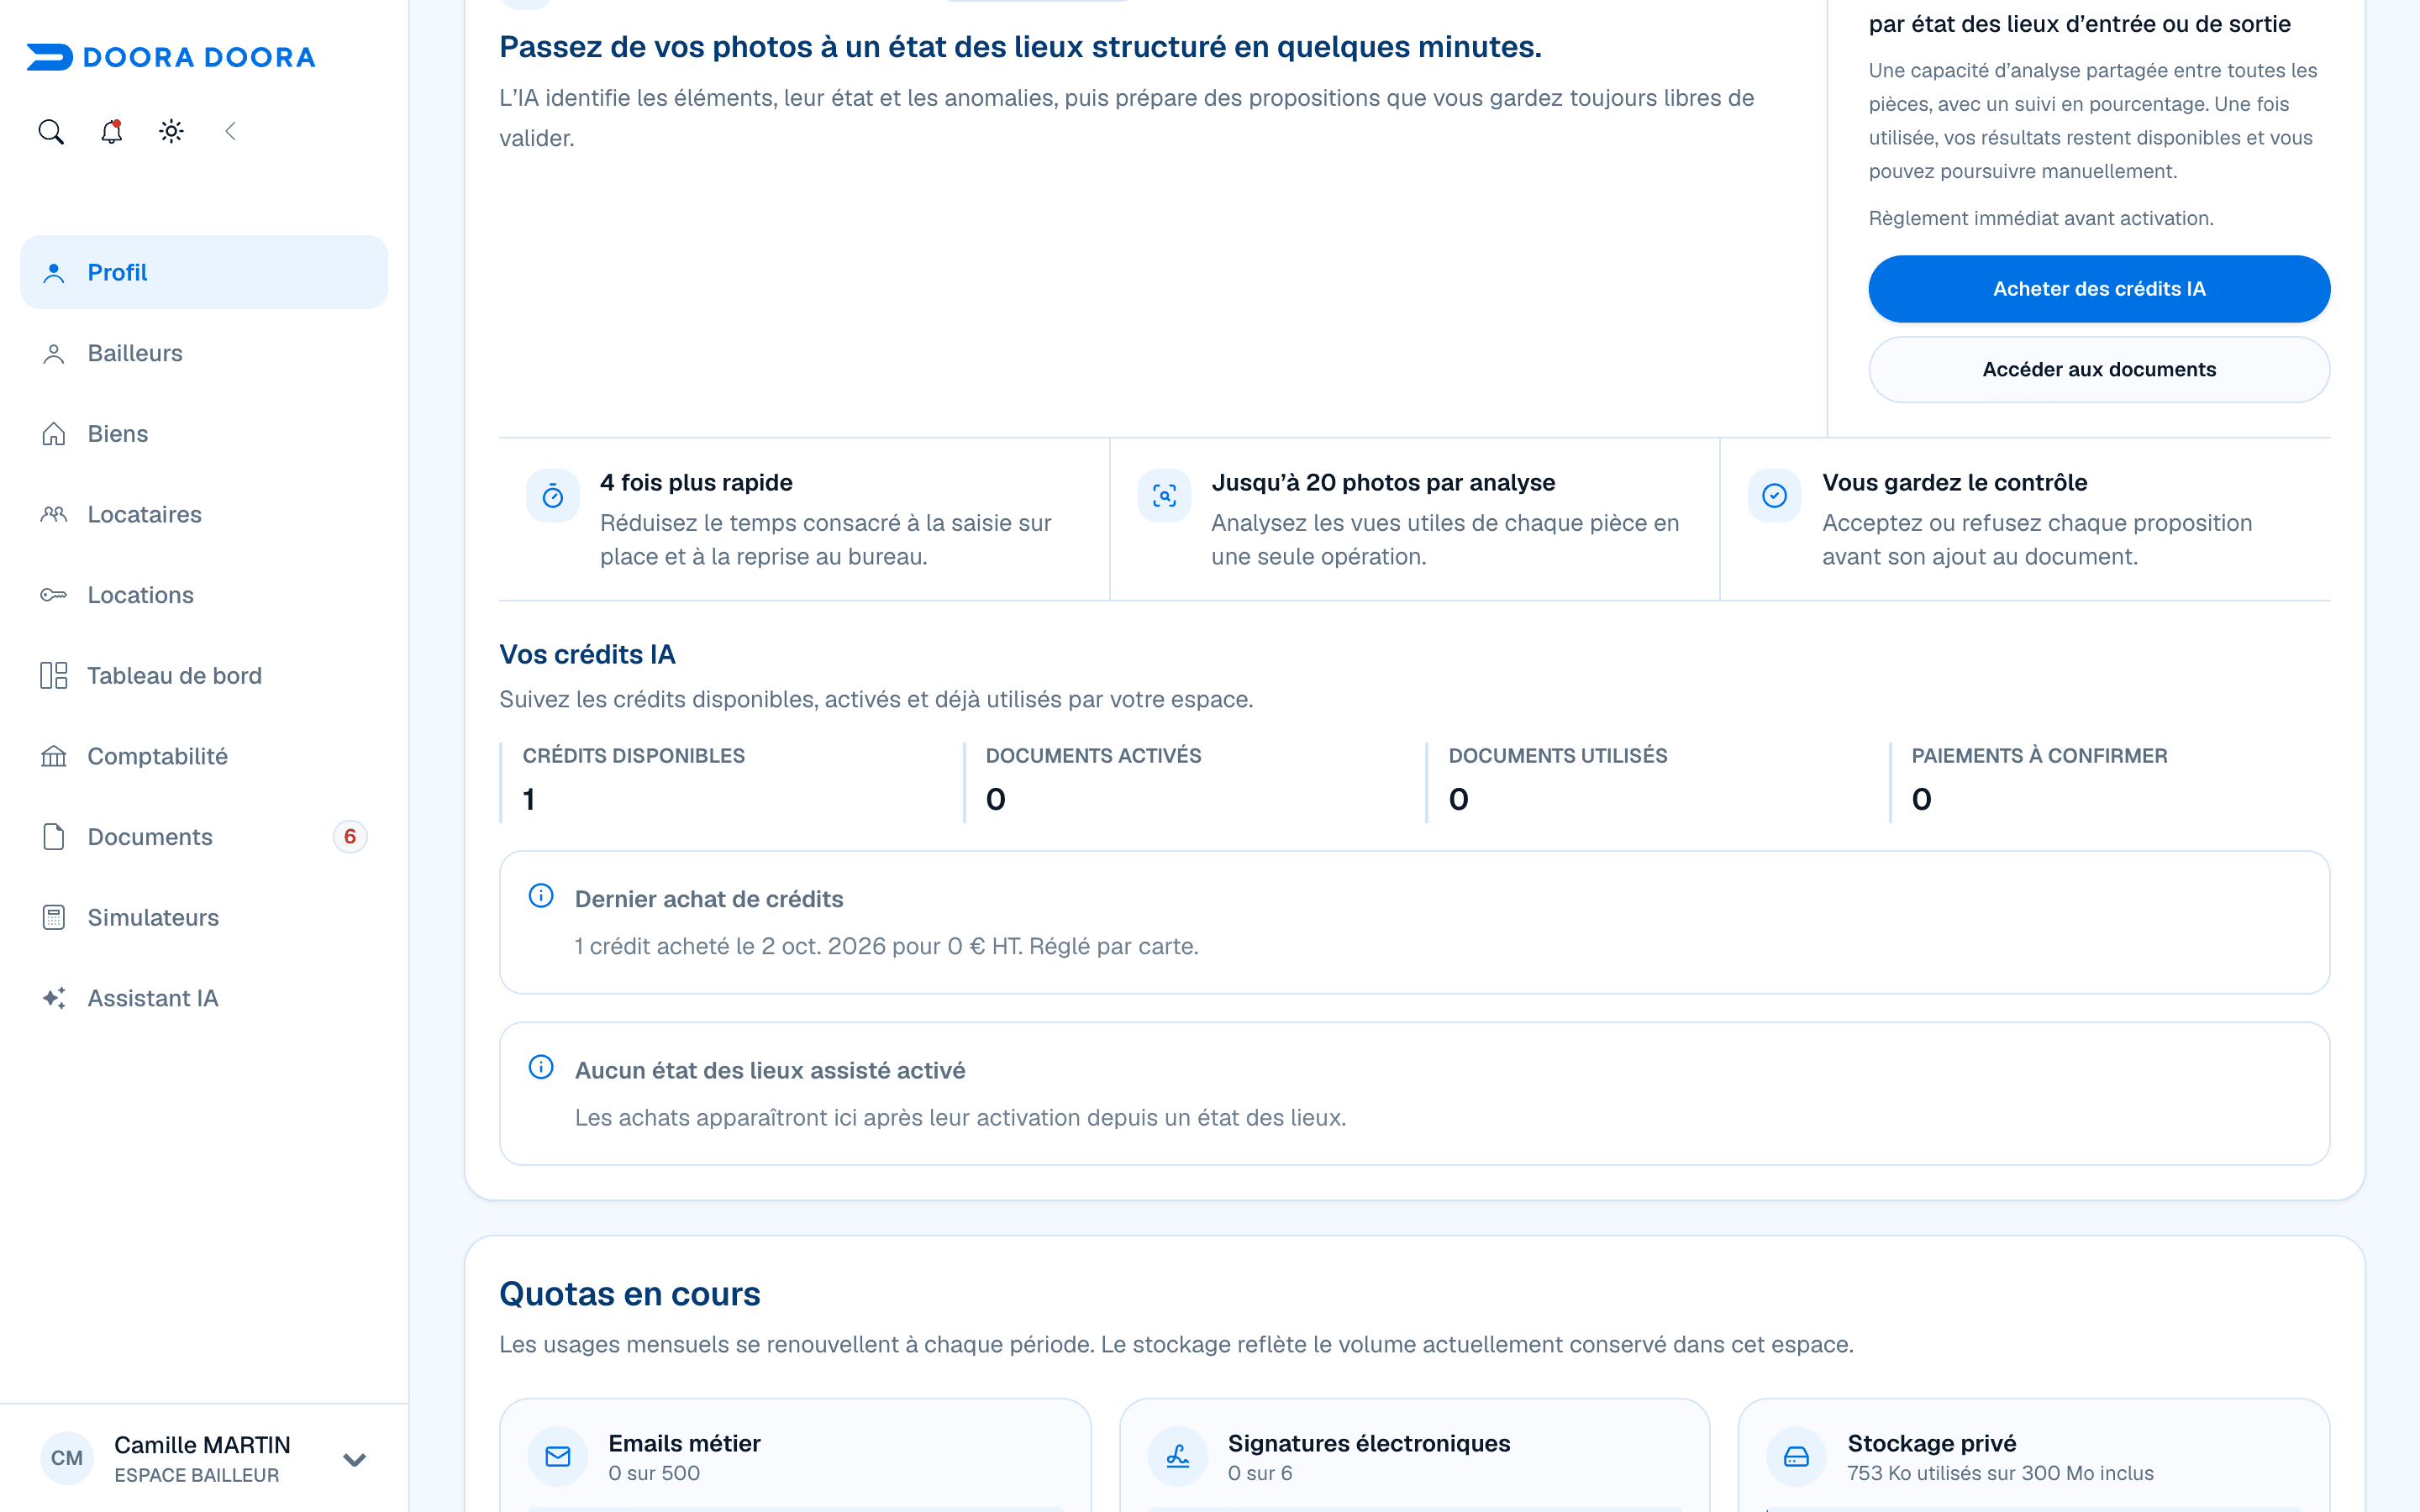
Task: Open Biens in the sidebar
Action: 204,434
